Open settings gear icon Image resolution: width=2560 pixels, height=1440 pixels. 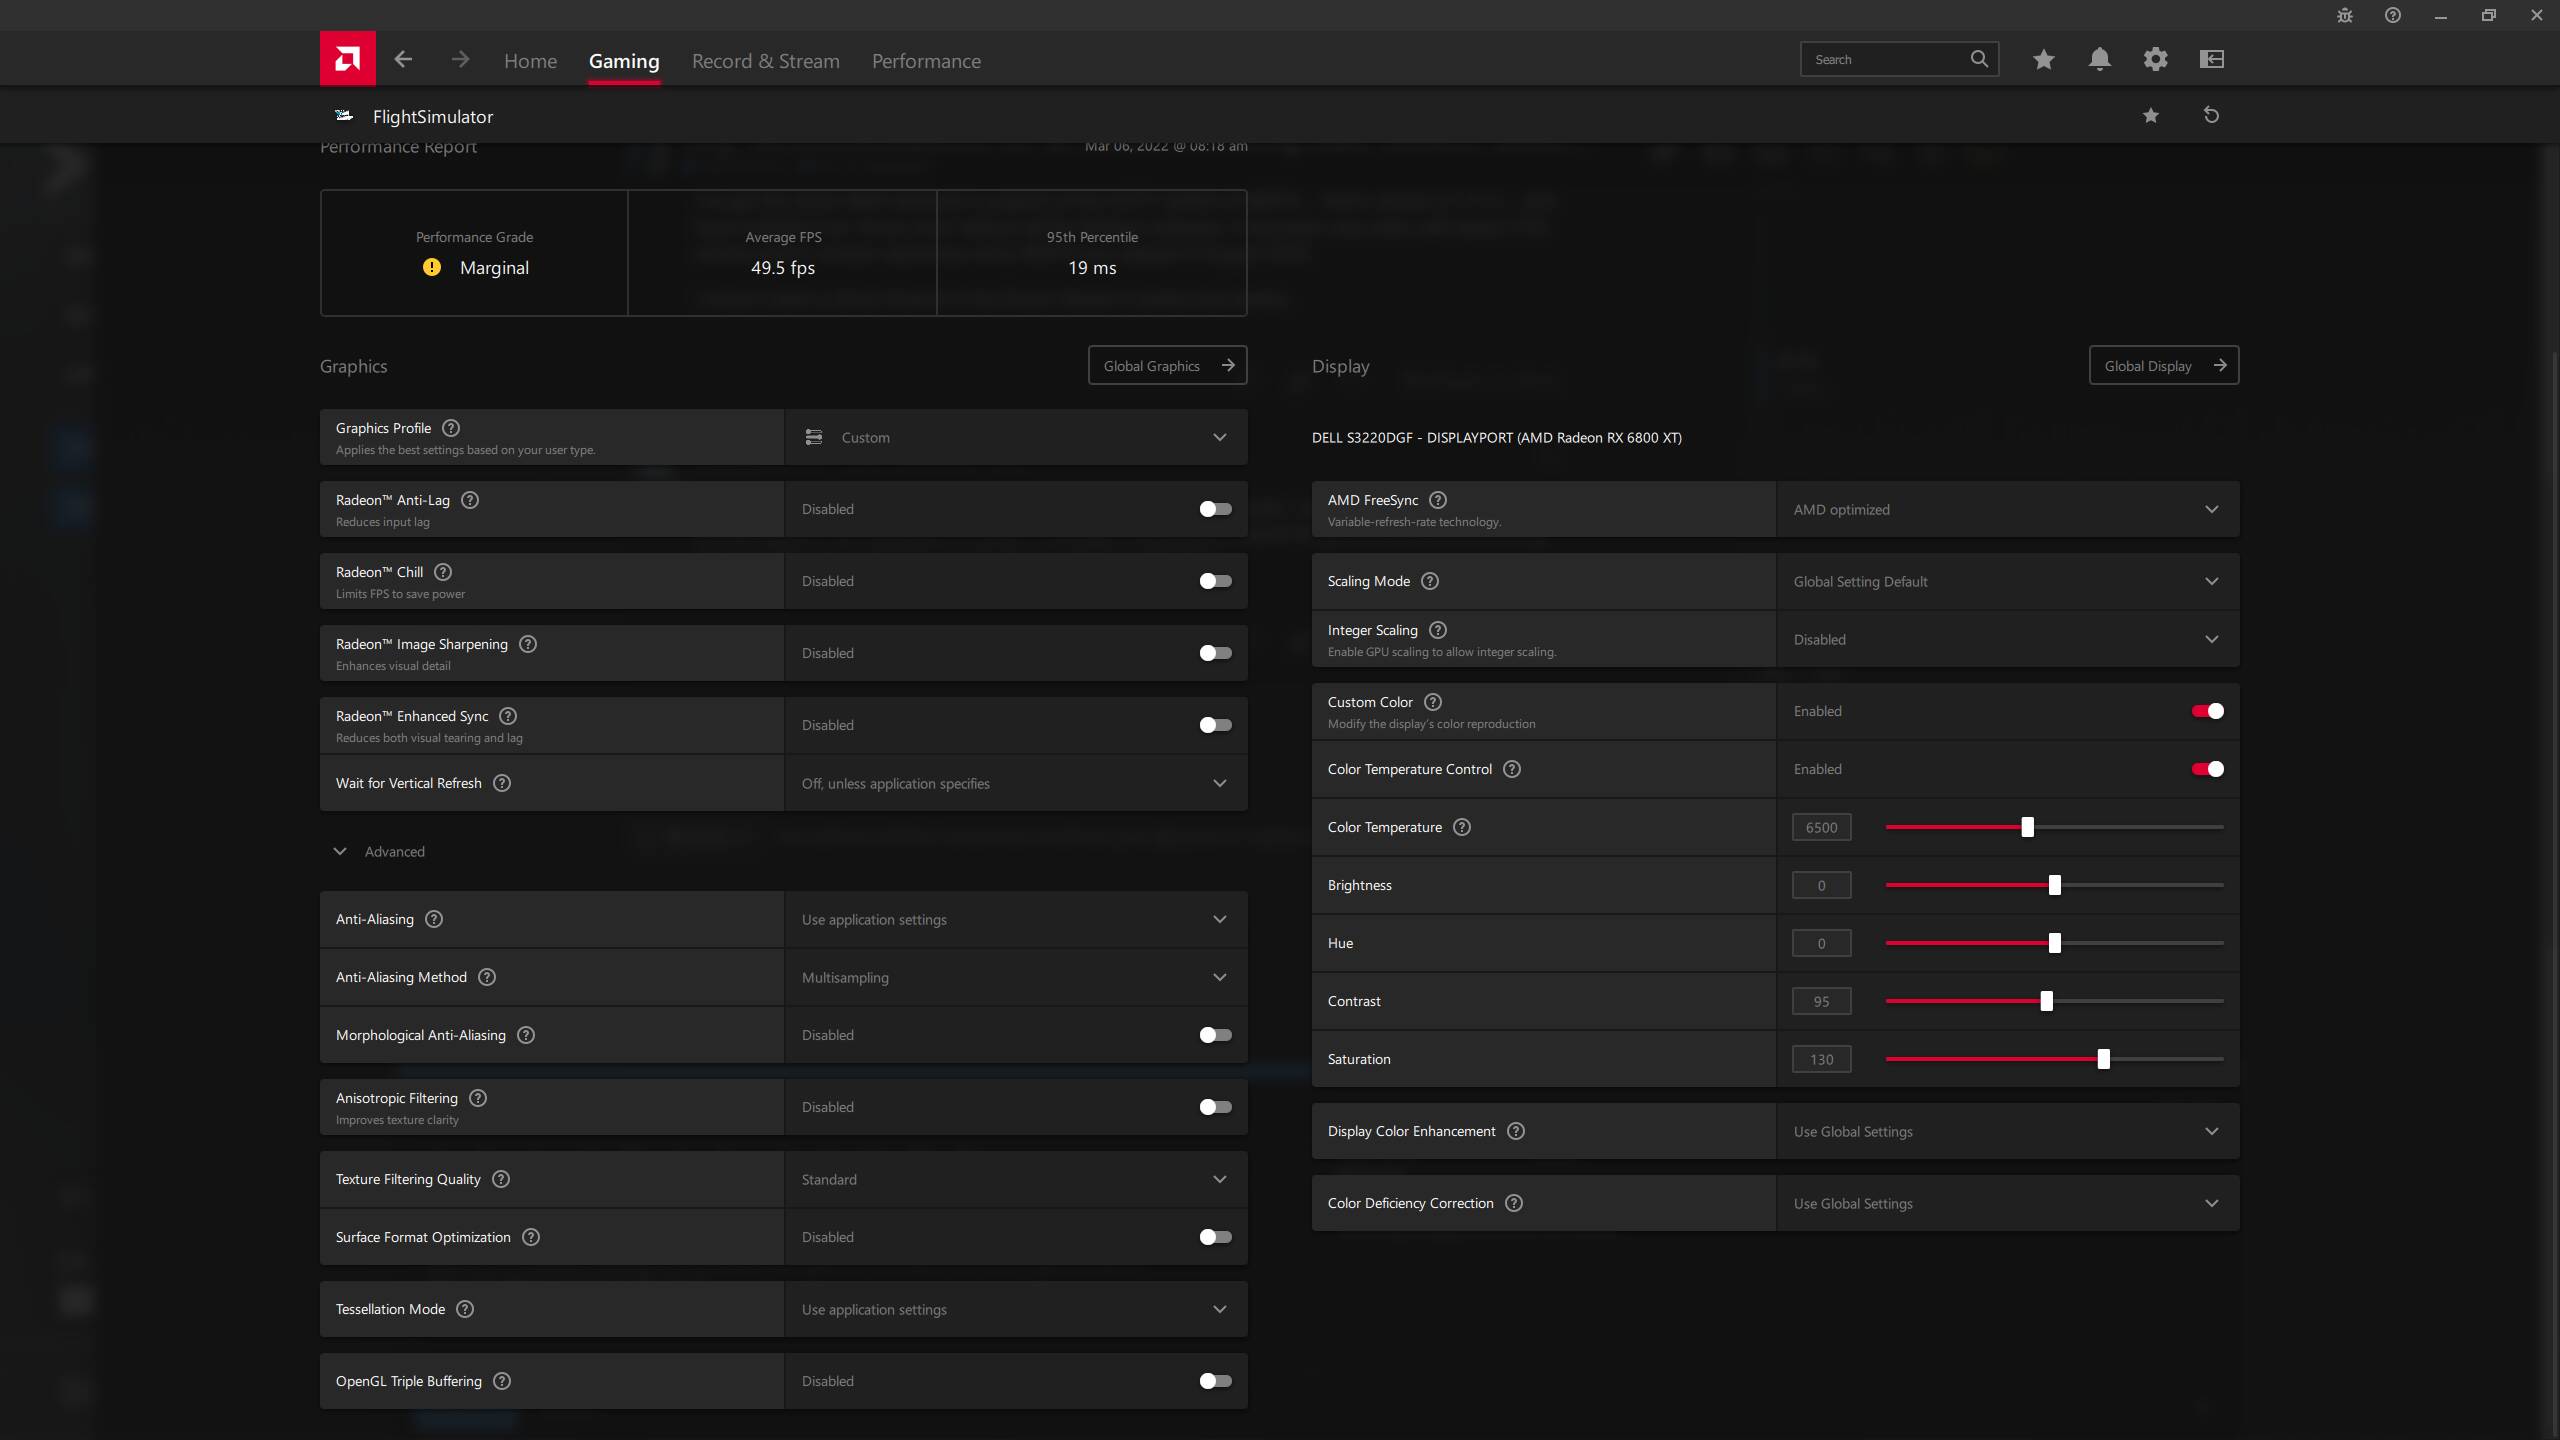[2155, 60]
